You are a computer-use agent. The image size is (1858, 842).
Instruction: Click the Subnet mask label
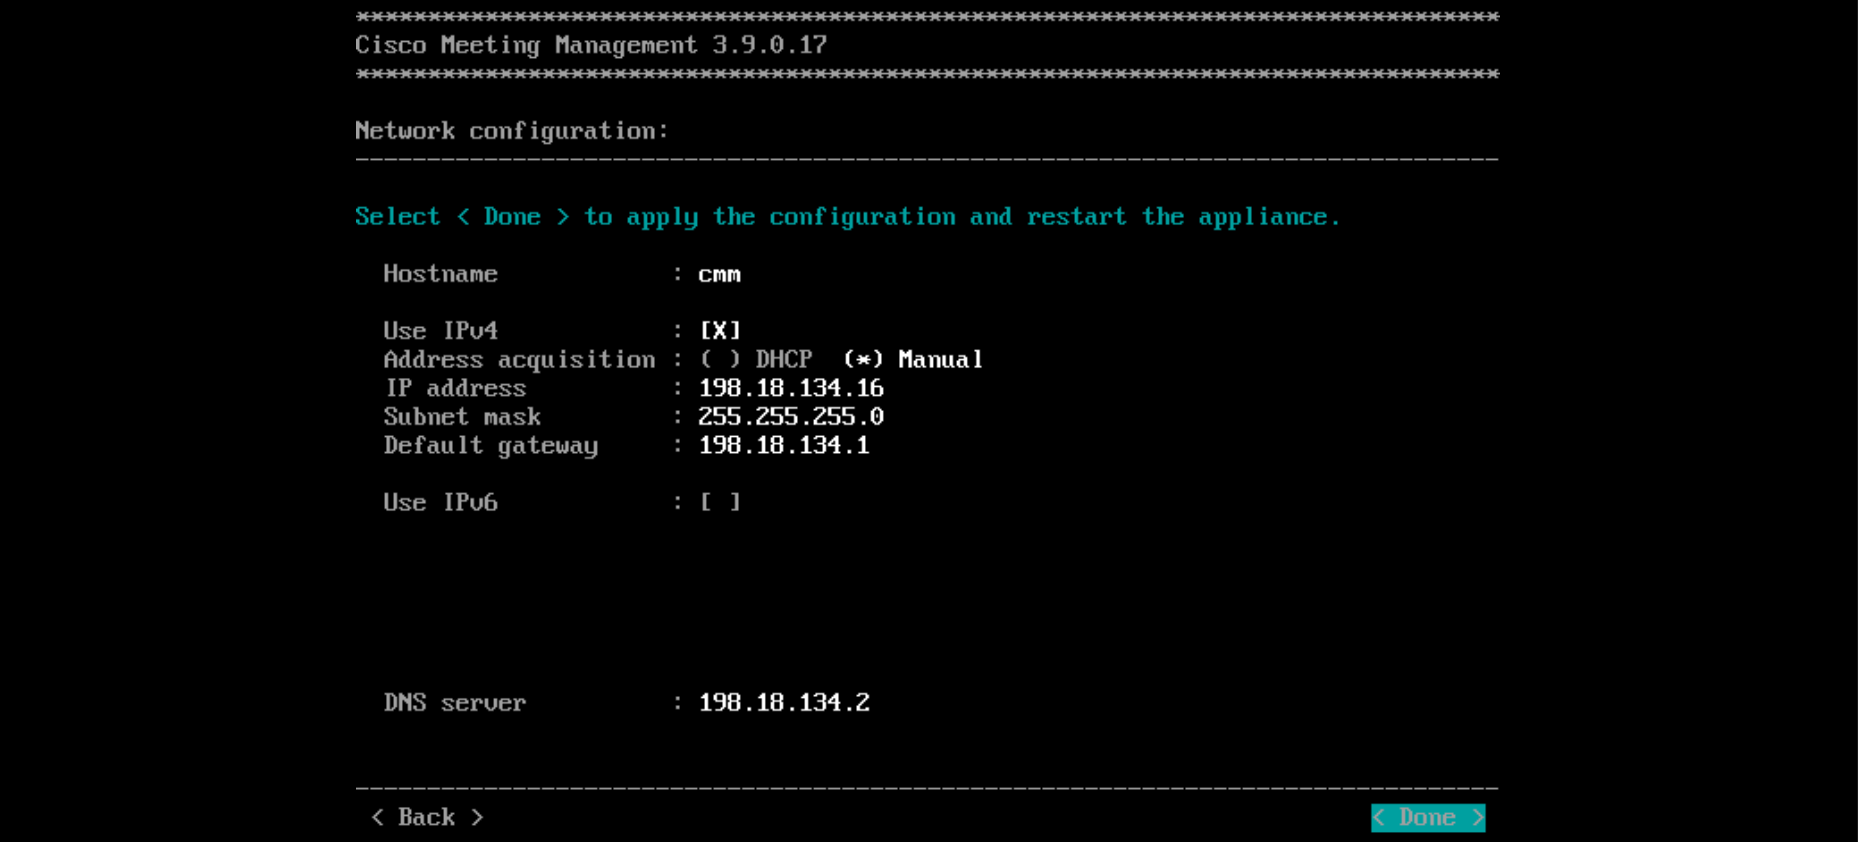[462, 417]
